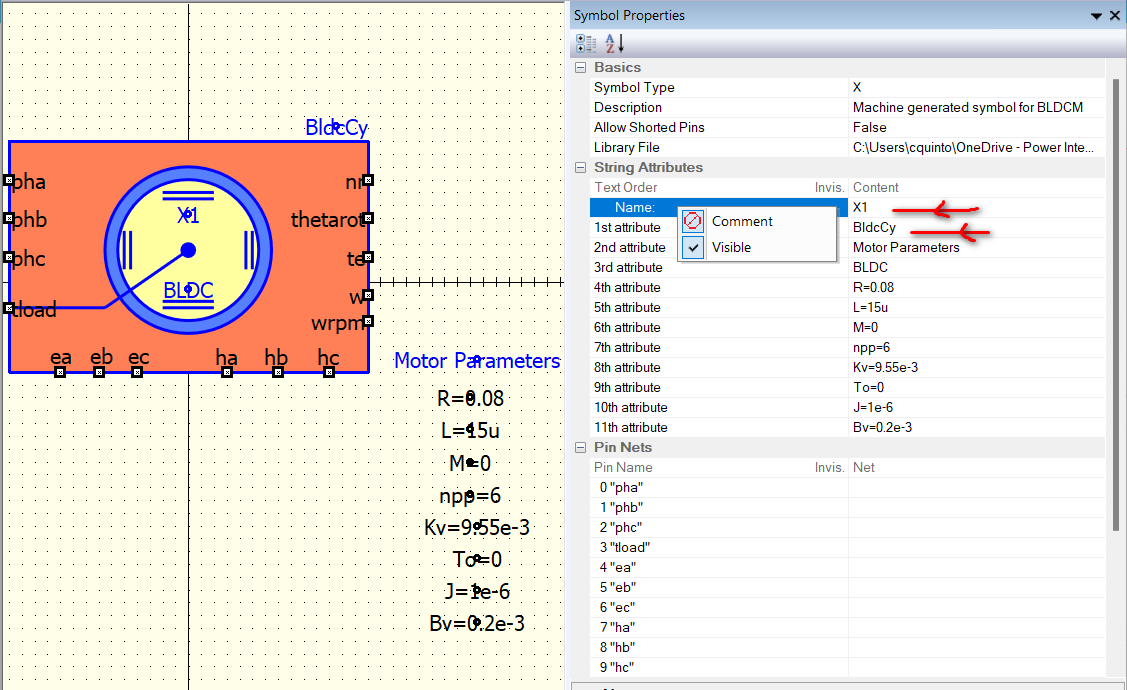
Task: Click the 'hc' pin square at bottom
Action: tap(329, 372)
